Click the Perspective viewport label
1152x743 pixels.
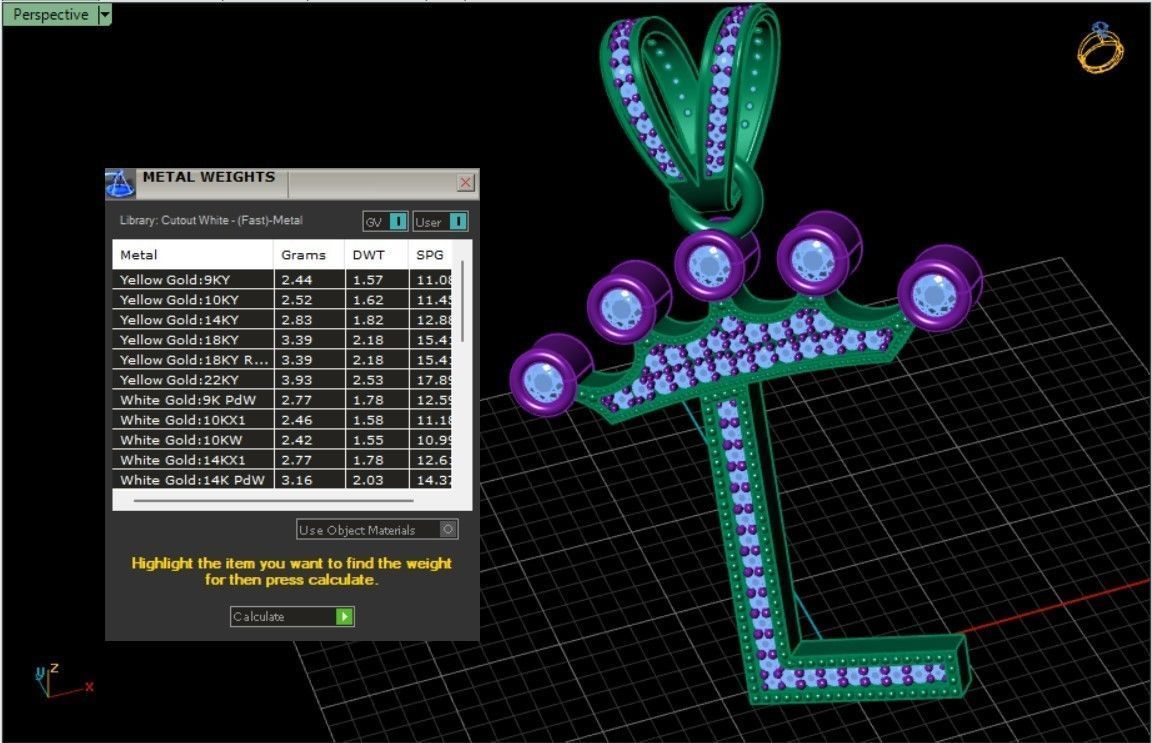coord(50,14)
